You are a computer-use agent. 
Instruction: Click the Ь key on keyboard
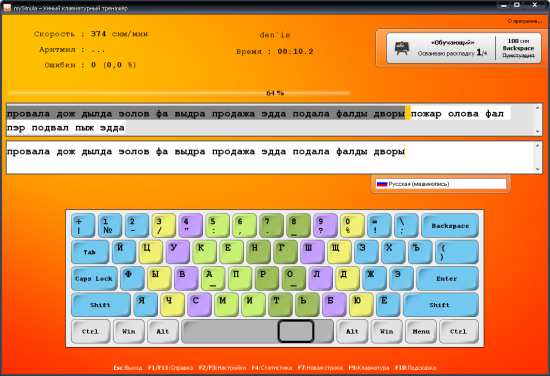pos(307,305)
